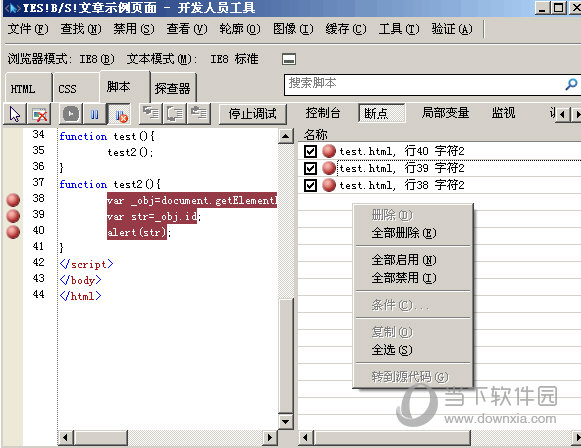The width and height of the screenshot is (581, 448).
Task: Click code line '</script>'
Action: [86, 264]
